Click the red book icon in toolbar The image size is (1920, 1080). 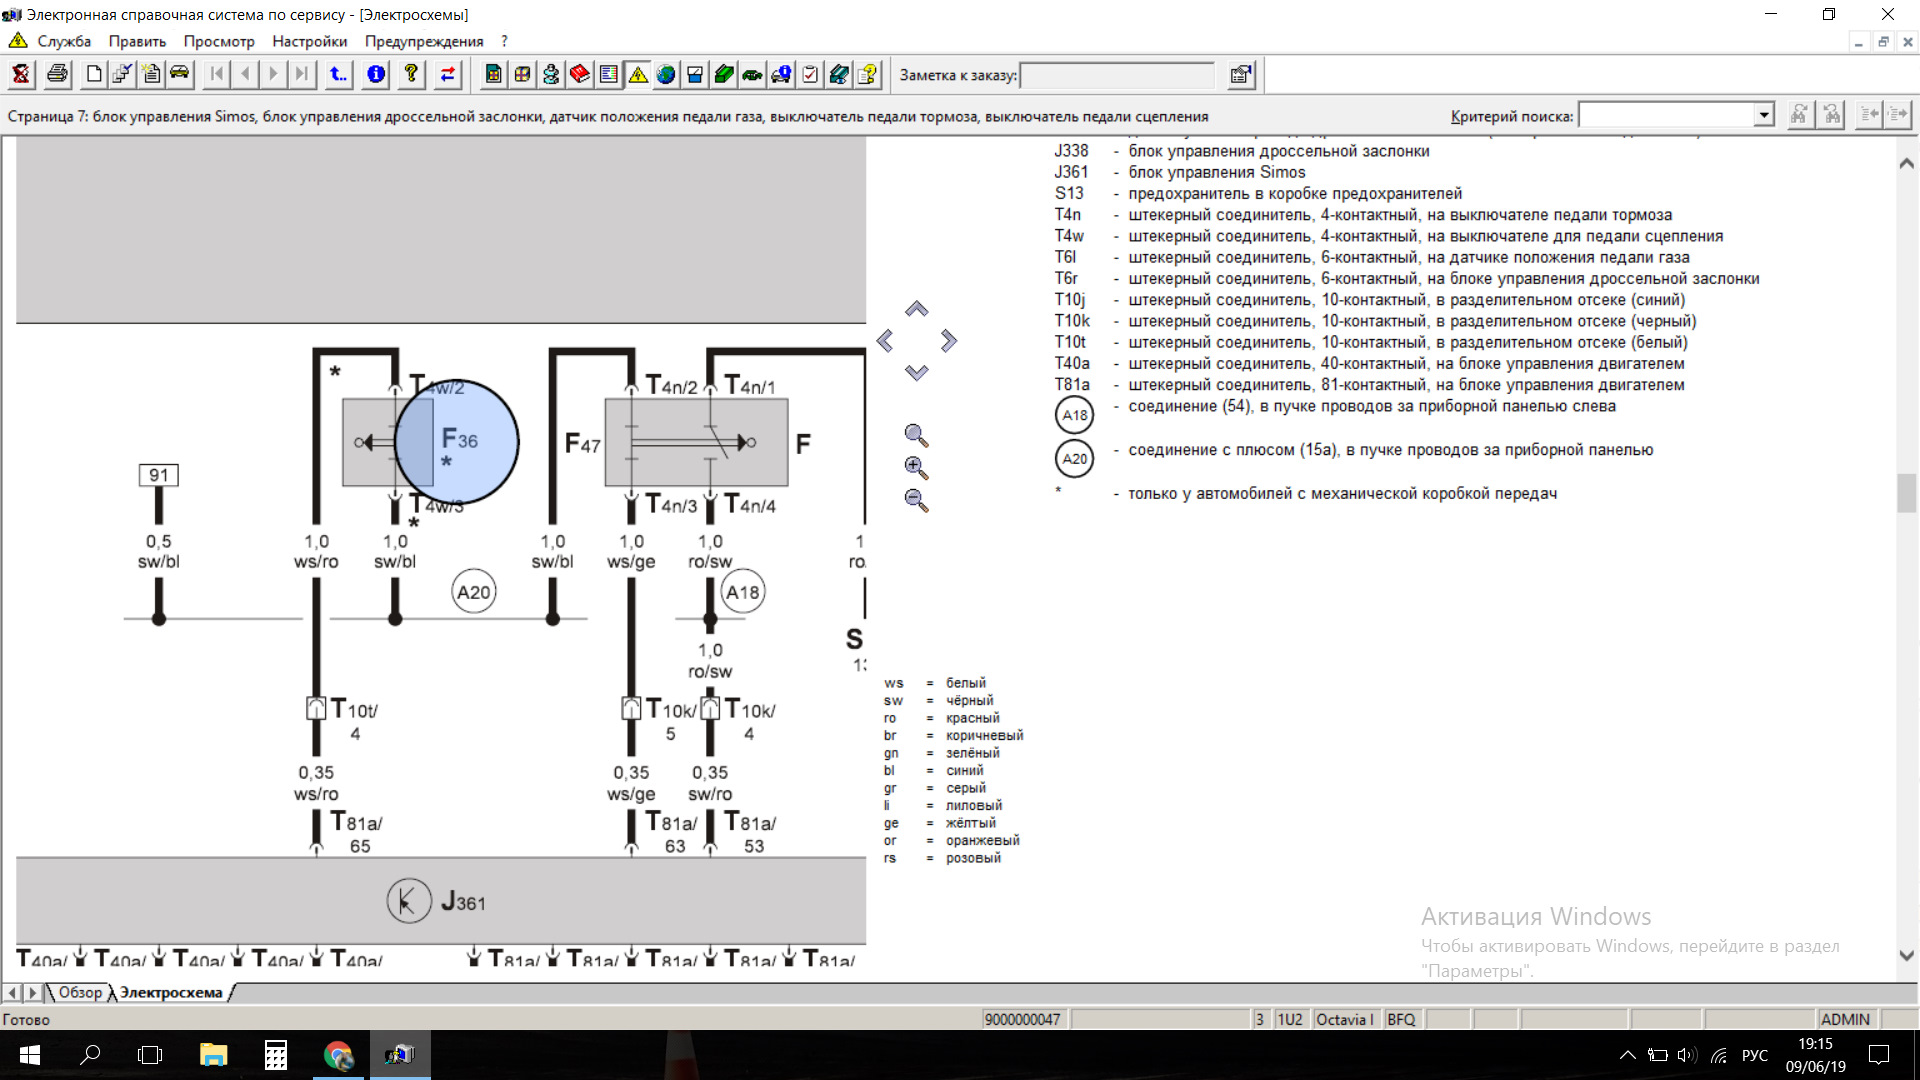579,74
